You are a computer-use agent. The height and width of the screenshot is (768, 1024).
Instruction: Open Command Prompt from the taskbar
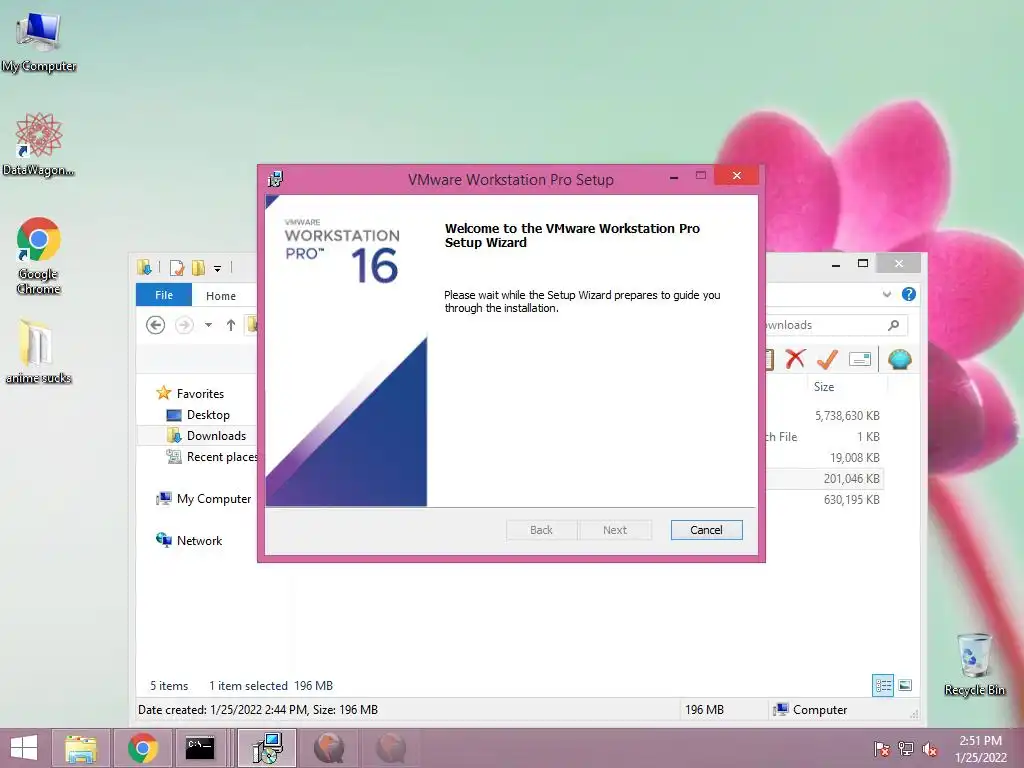[200, 748]
